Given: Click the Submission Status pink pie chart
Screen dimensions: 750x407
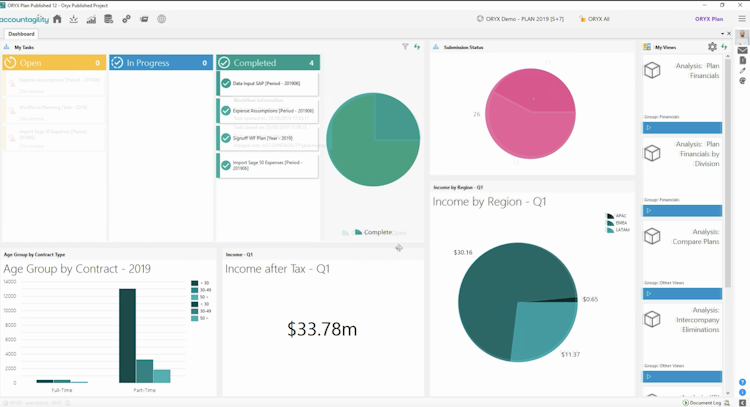Looking at the screenshot, I should tap(530, 113).
